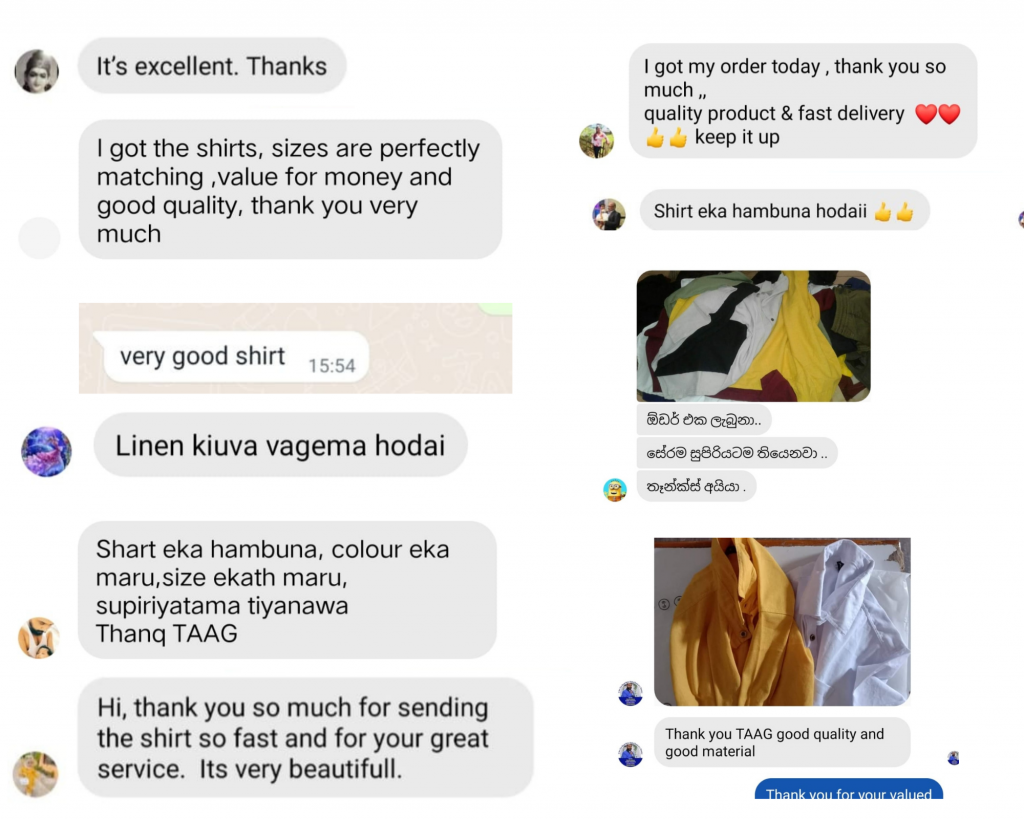Viewport: 1024px width, 819px height.
Task: Select the "Linen kiuva vagema hodai" bubble
Action: (x=280, y=445)
